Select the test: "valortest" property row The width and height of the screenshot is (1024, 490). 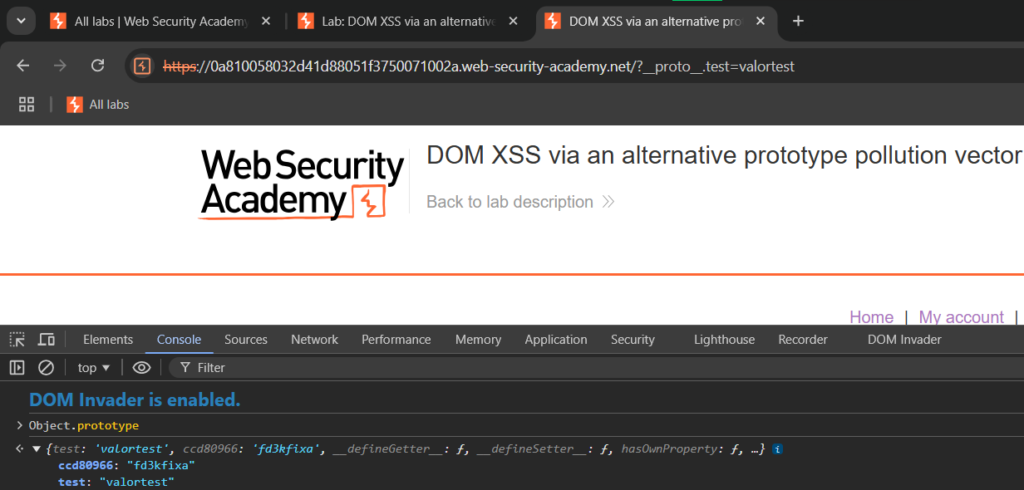click(x=116, y=482)
